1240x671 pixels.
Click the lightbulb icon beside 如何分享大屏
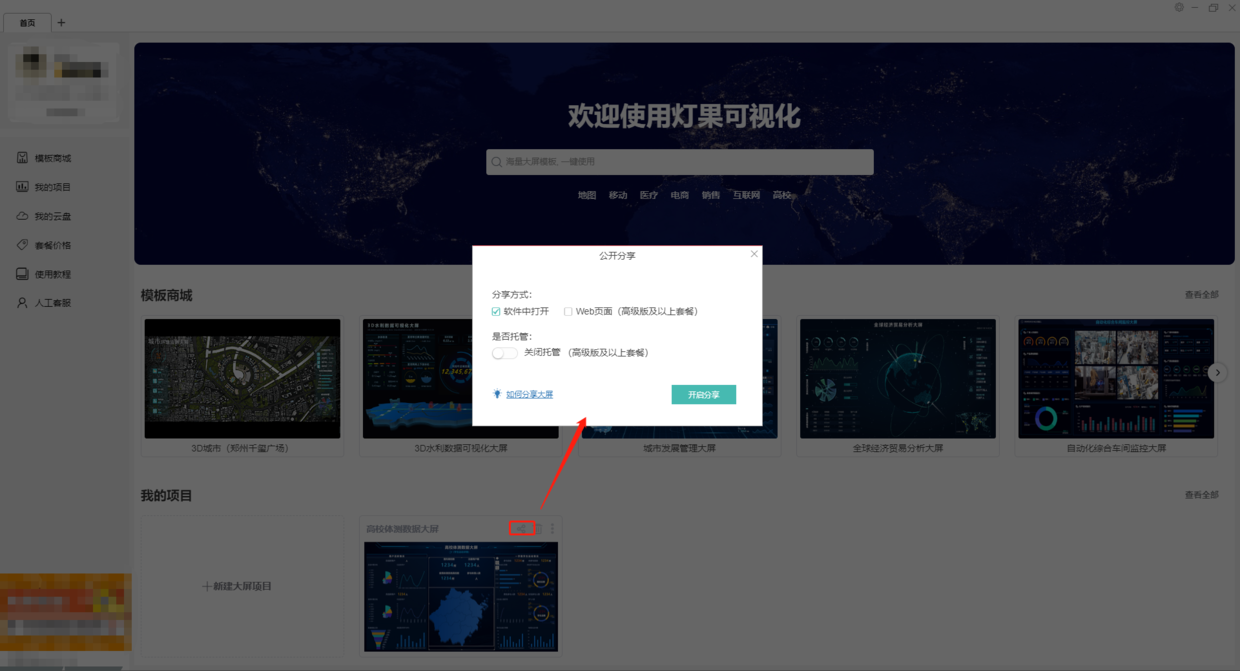pos(497,394)
